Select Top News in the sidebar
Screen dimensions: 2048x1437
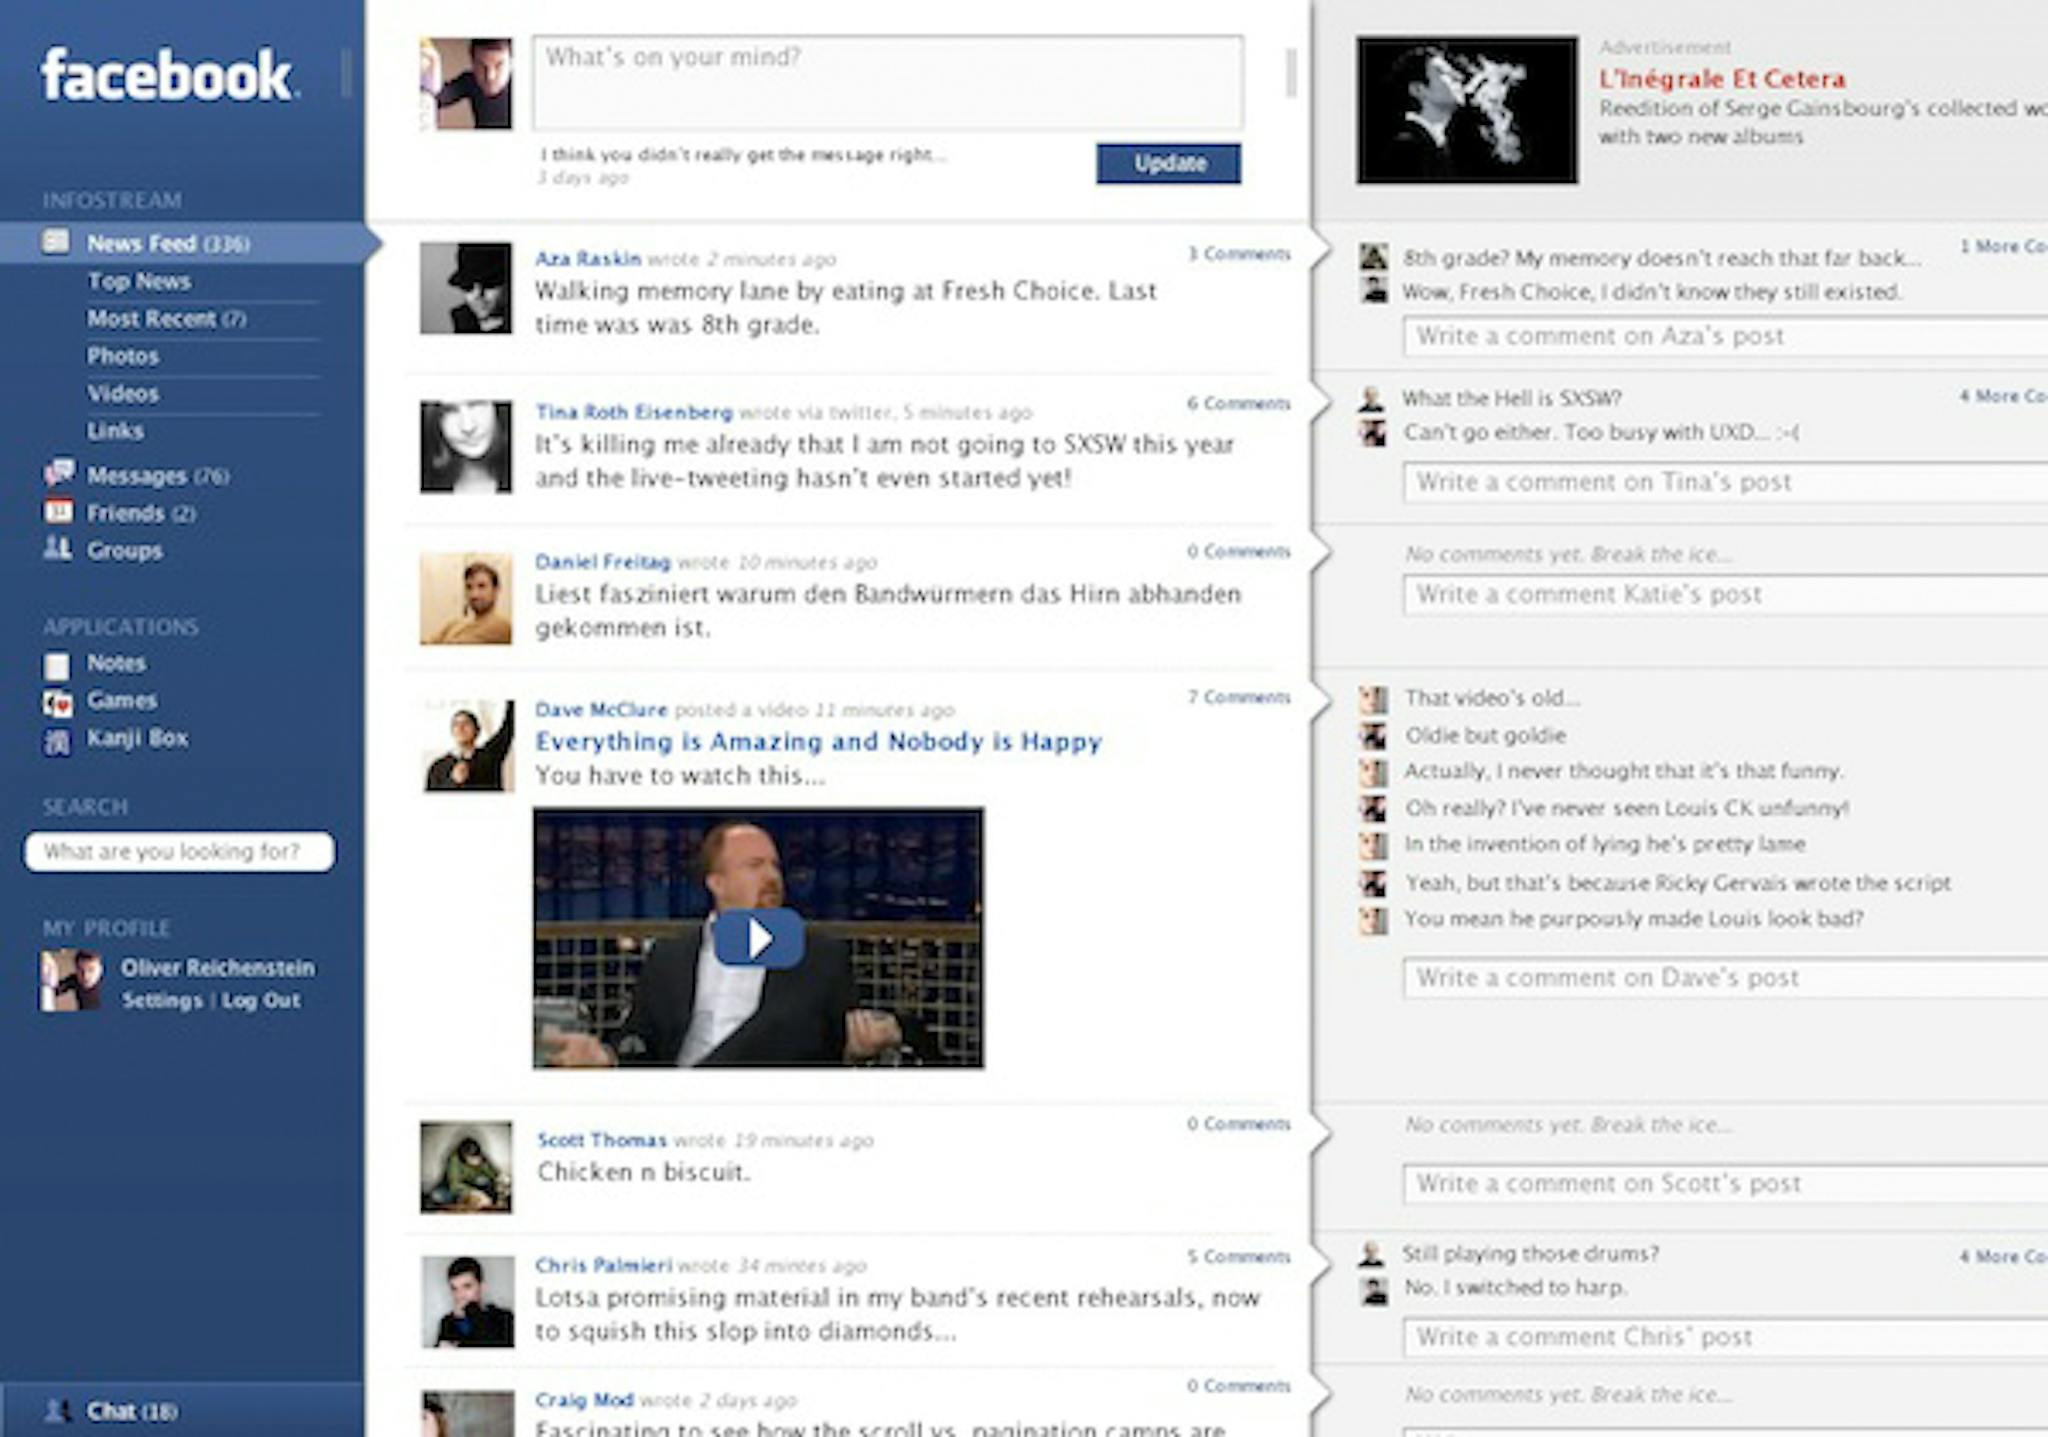click(x=139, y=281)
